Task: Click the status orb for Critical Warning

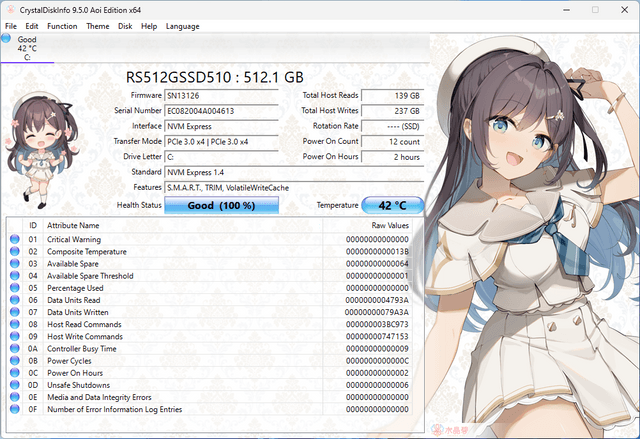Action: click(x=15, y=239)
